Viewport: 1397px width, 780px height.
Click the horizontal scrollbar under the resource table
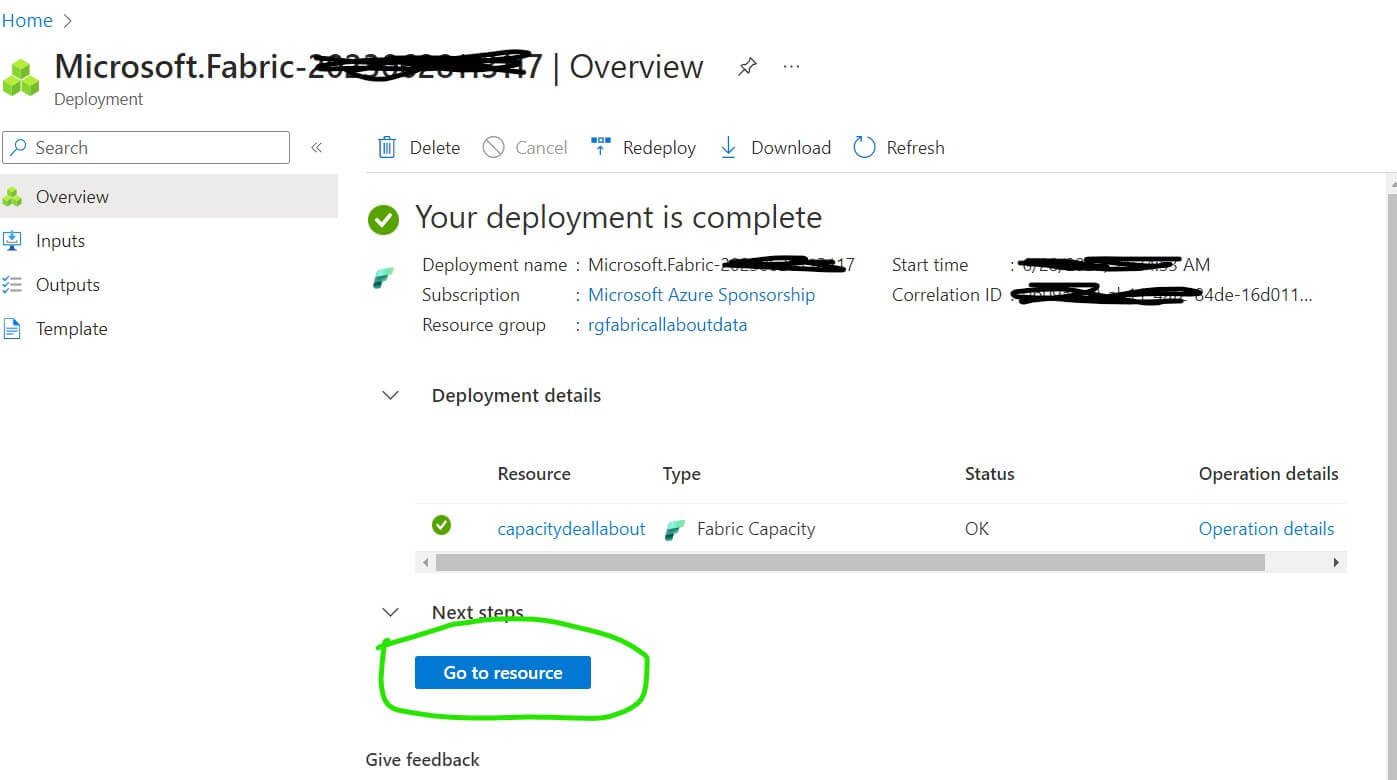(x=850, y=563)
